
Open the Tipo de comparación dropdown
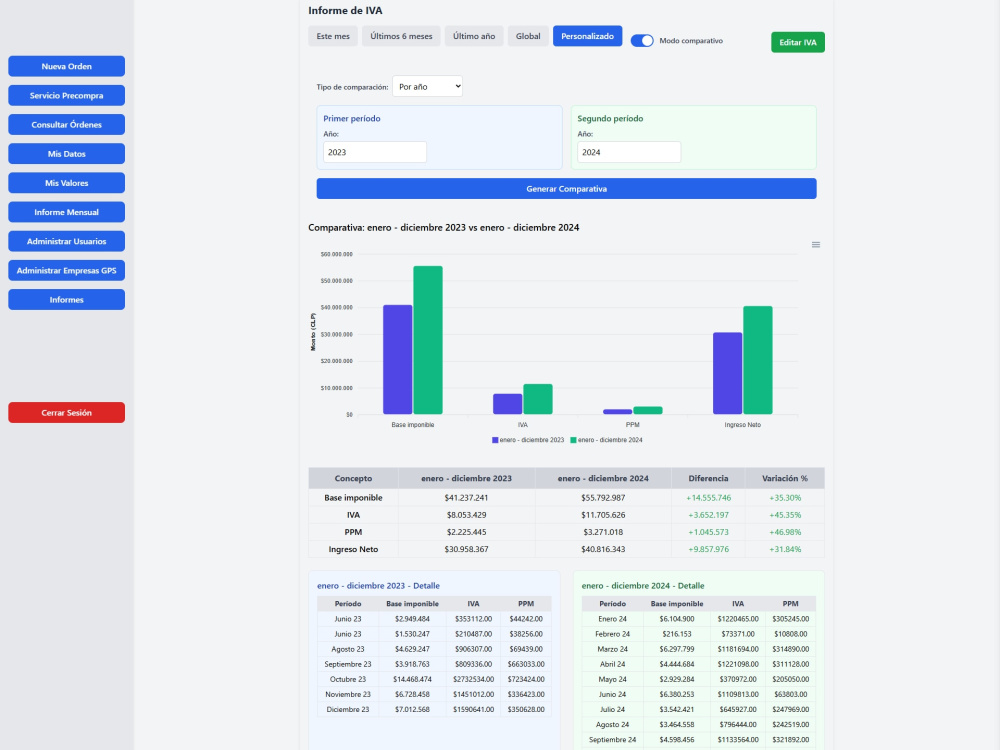click(x=427, y=87)
